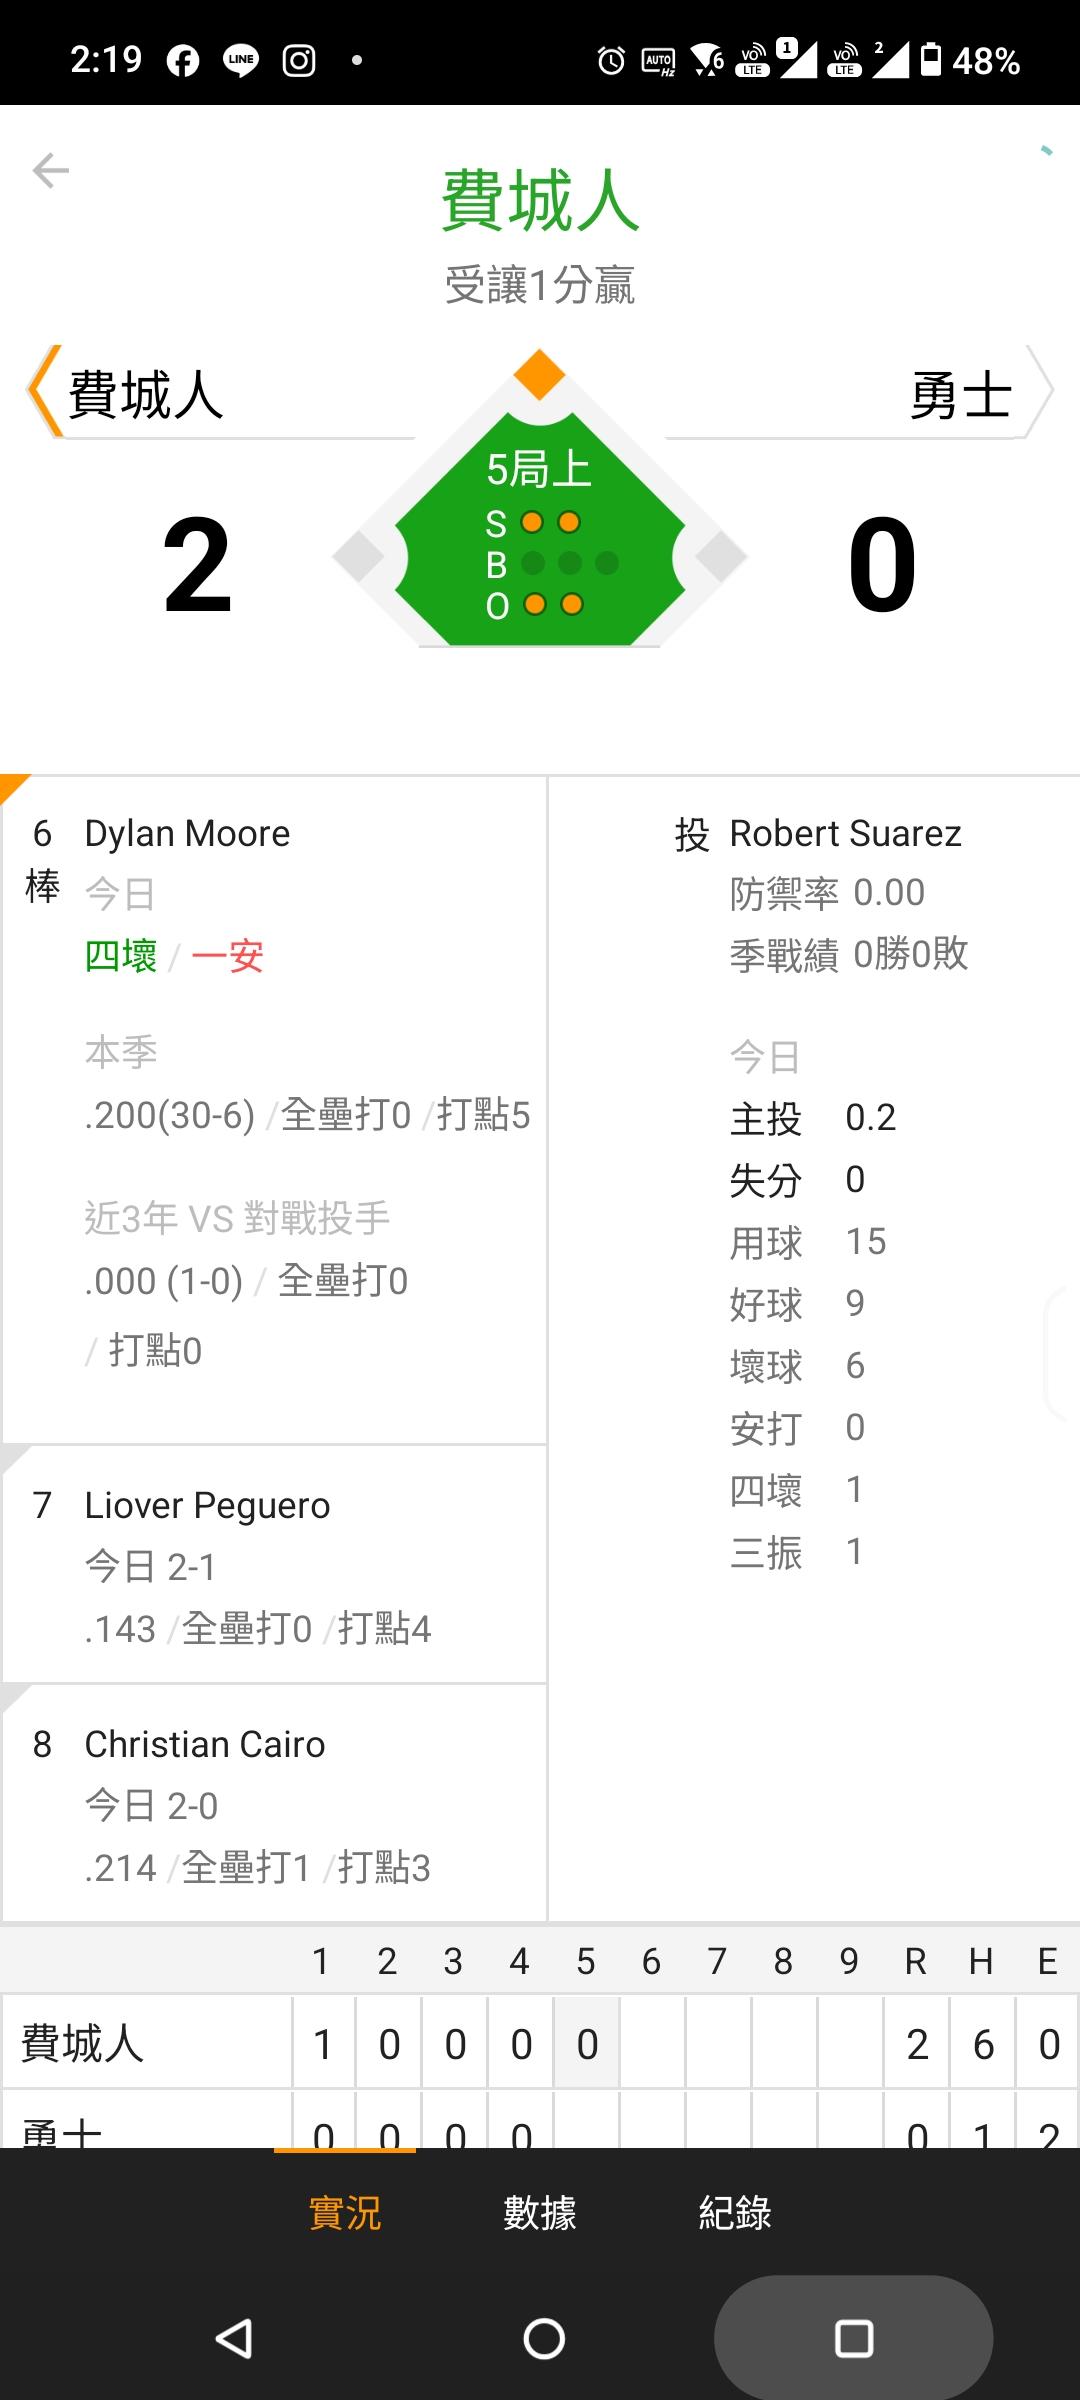This screenshot has width=1080, height=2400.
Task: Switch to the 數據 tab
Action: [540, 2213]
